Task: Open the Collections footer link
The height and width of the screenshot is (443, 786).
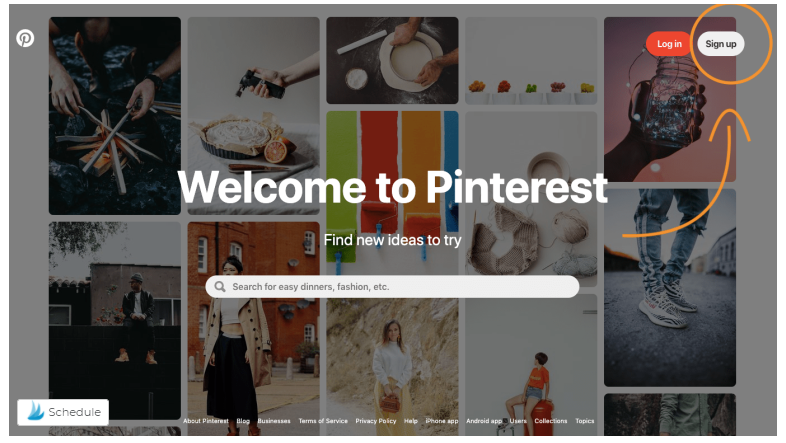Action: point(550,421)
